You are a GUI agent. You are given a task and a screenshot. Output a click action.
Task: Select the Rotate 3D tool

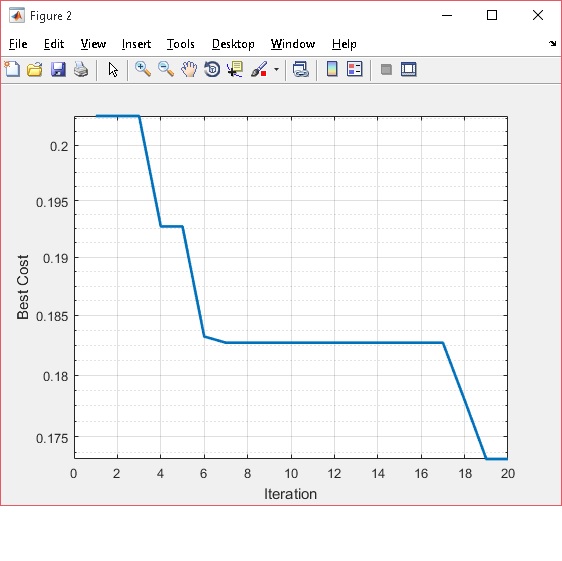[x=212, y=69]
